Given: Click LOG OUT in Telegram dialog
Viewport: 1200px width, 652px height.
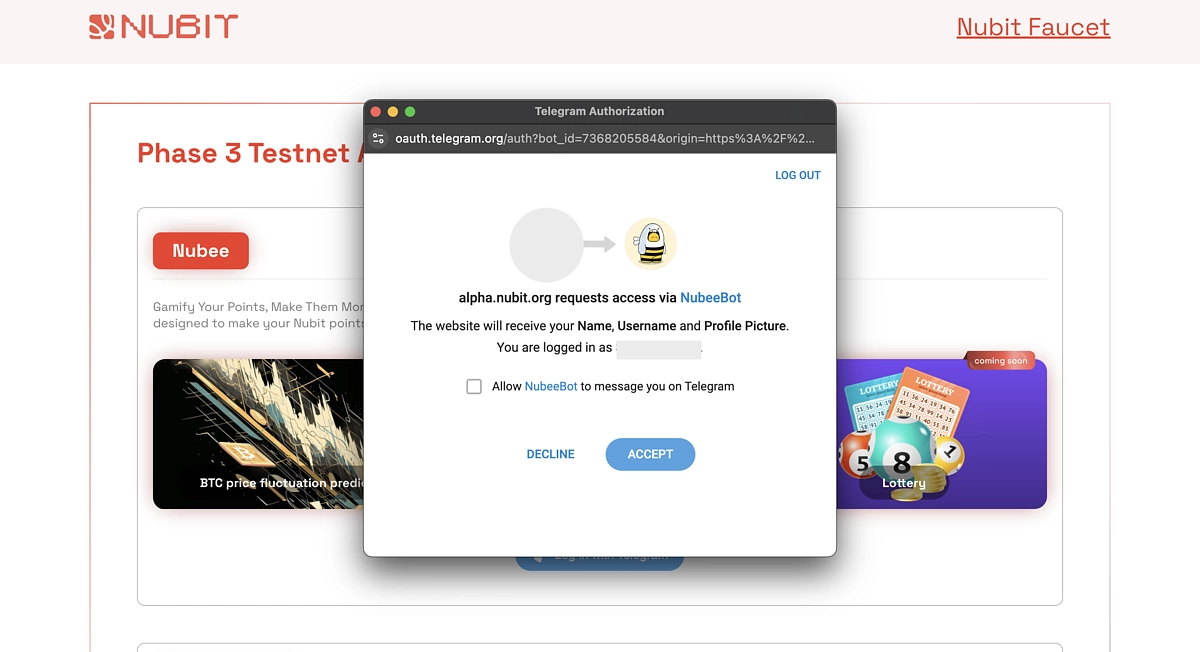Looking at the screenshot, I should click(x=798, y=175).
